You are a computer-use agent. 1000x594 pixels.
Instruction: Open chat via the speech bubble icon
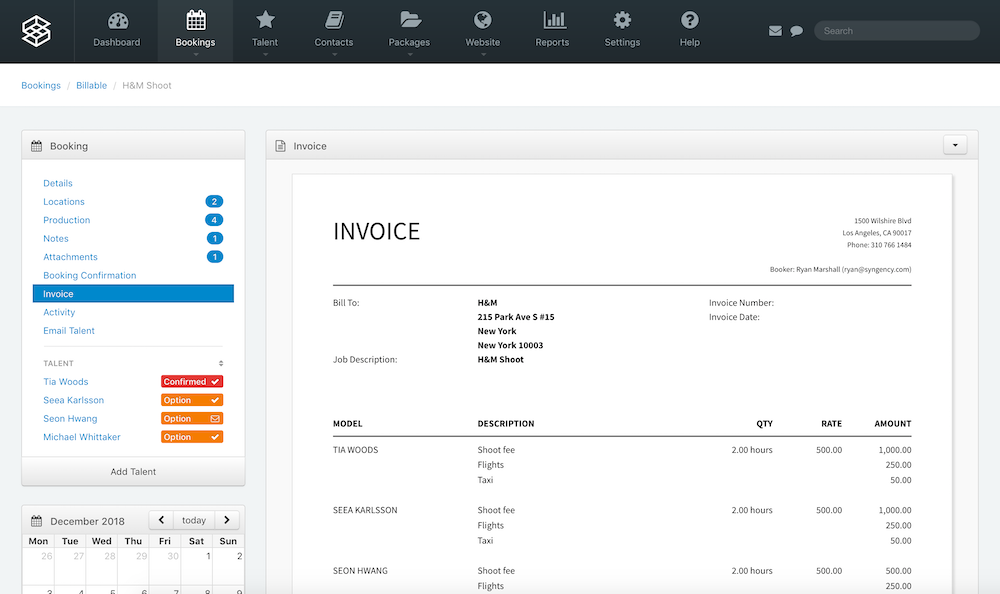797,31
